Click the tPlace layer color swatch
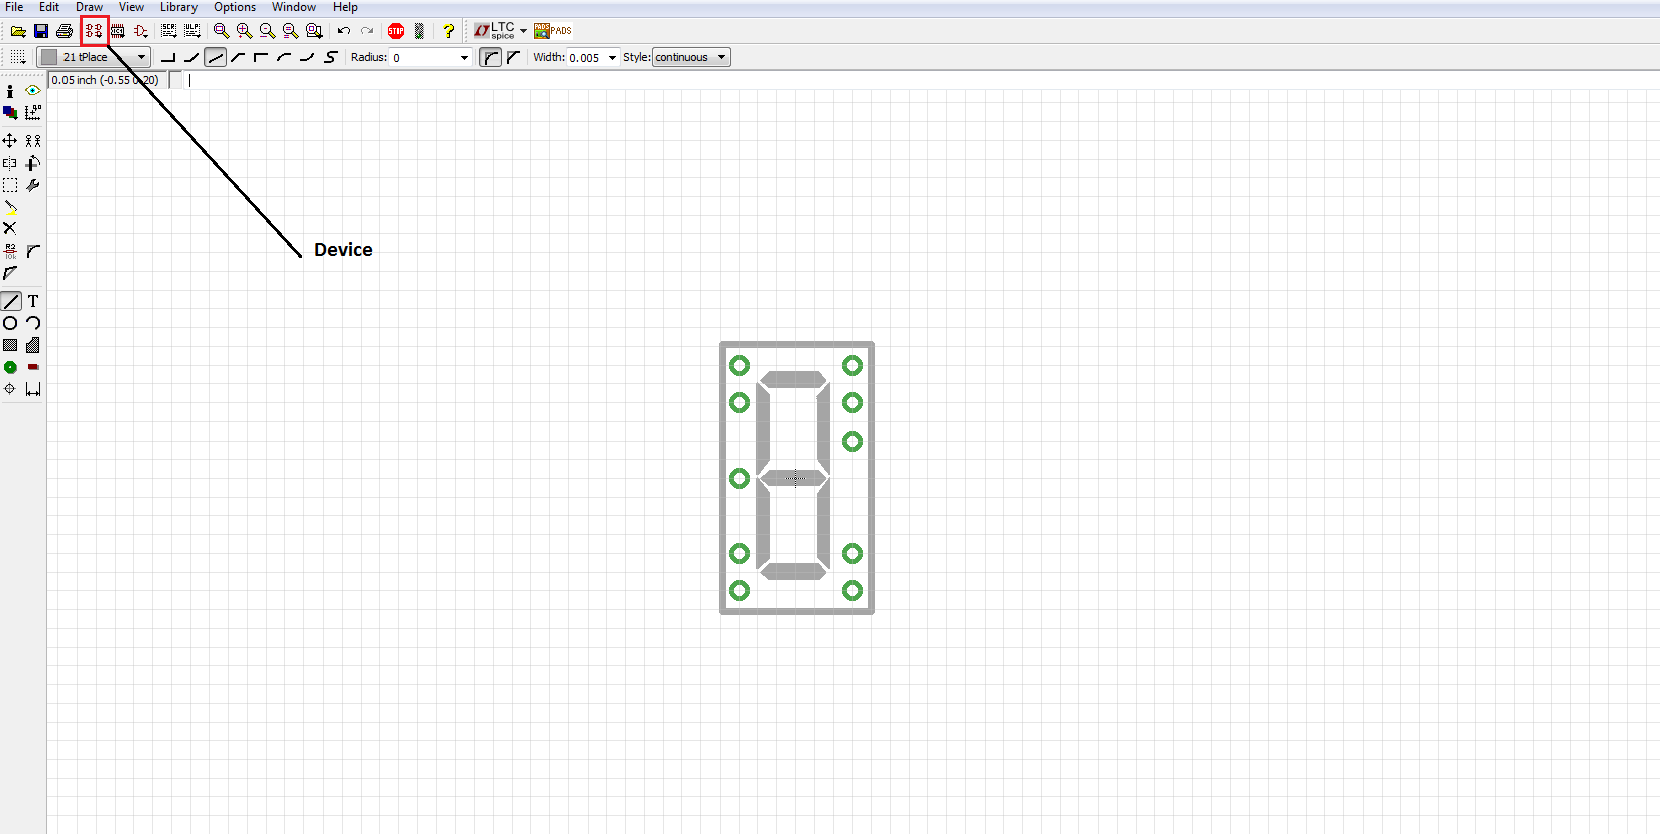The image size is (1660, 834). [49, 57]
